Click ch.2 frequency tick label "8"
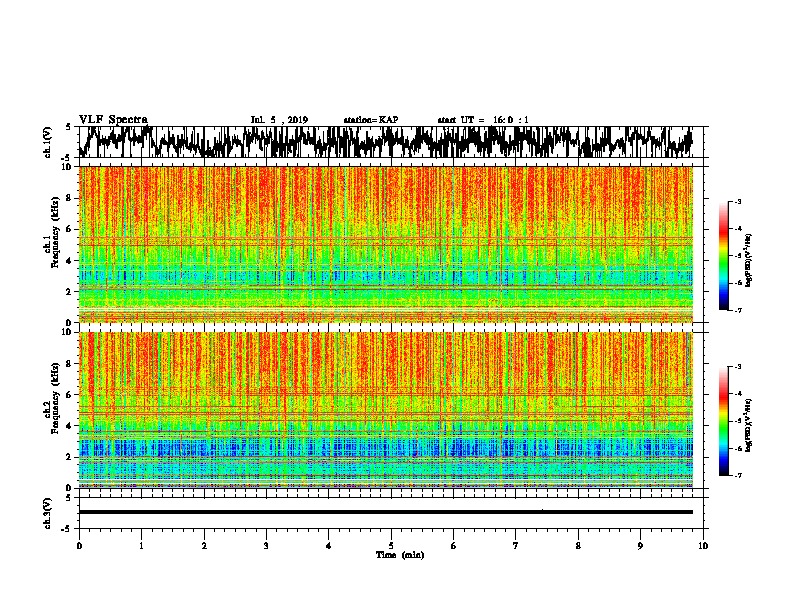 70,364
